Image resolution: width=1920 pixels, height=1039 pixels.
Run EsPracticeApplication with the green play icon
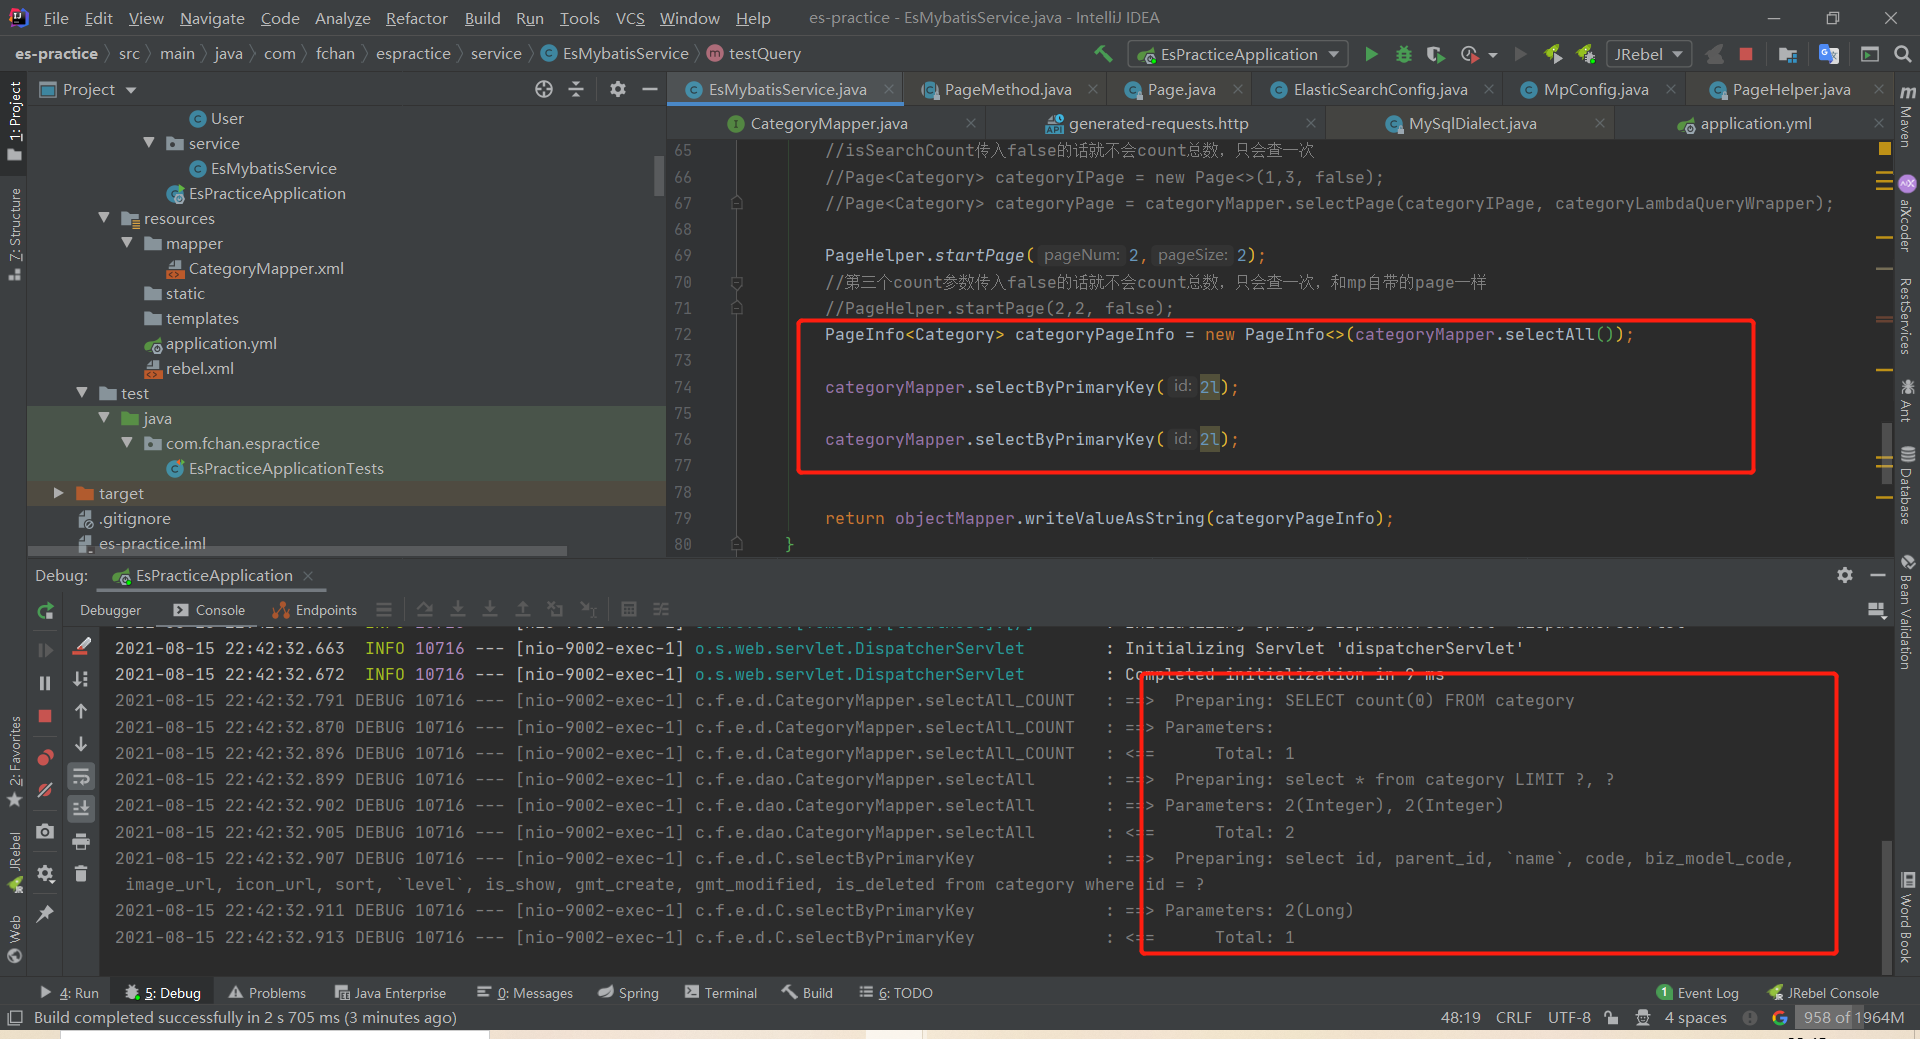[1371, 54]
